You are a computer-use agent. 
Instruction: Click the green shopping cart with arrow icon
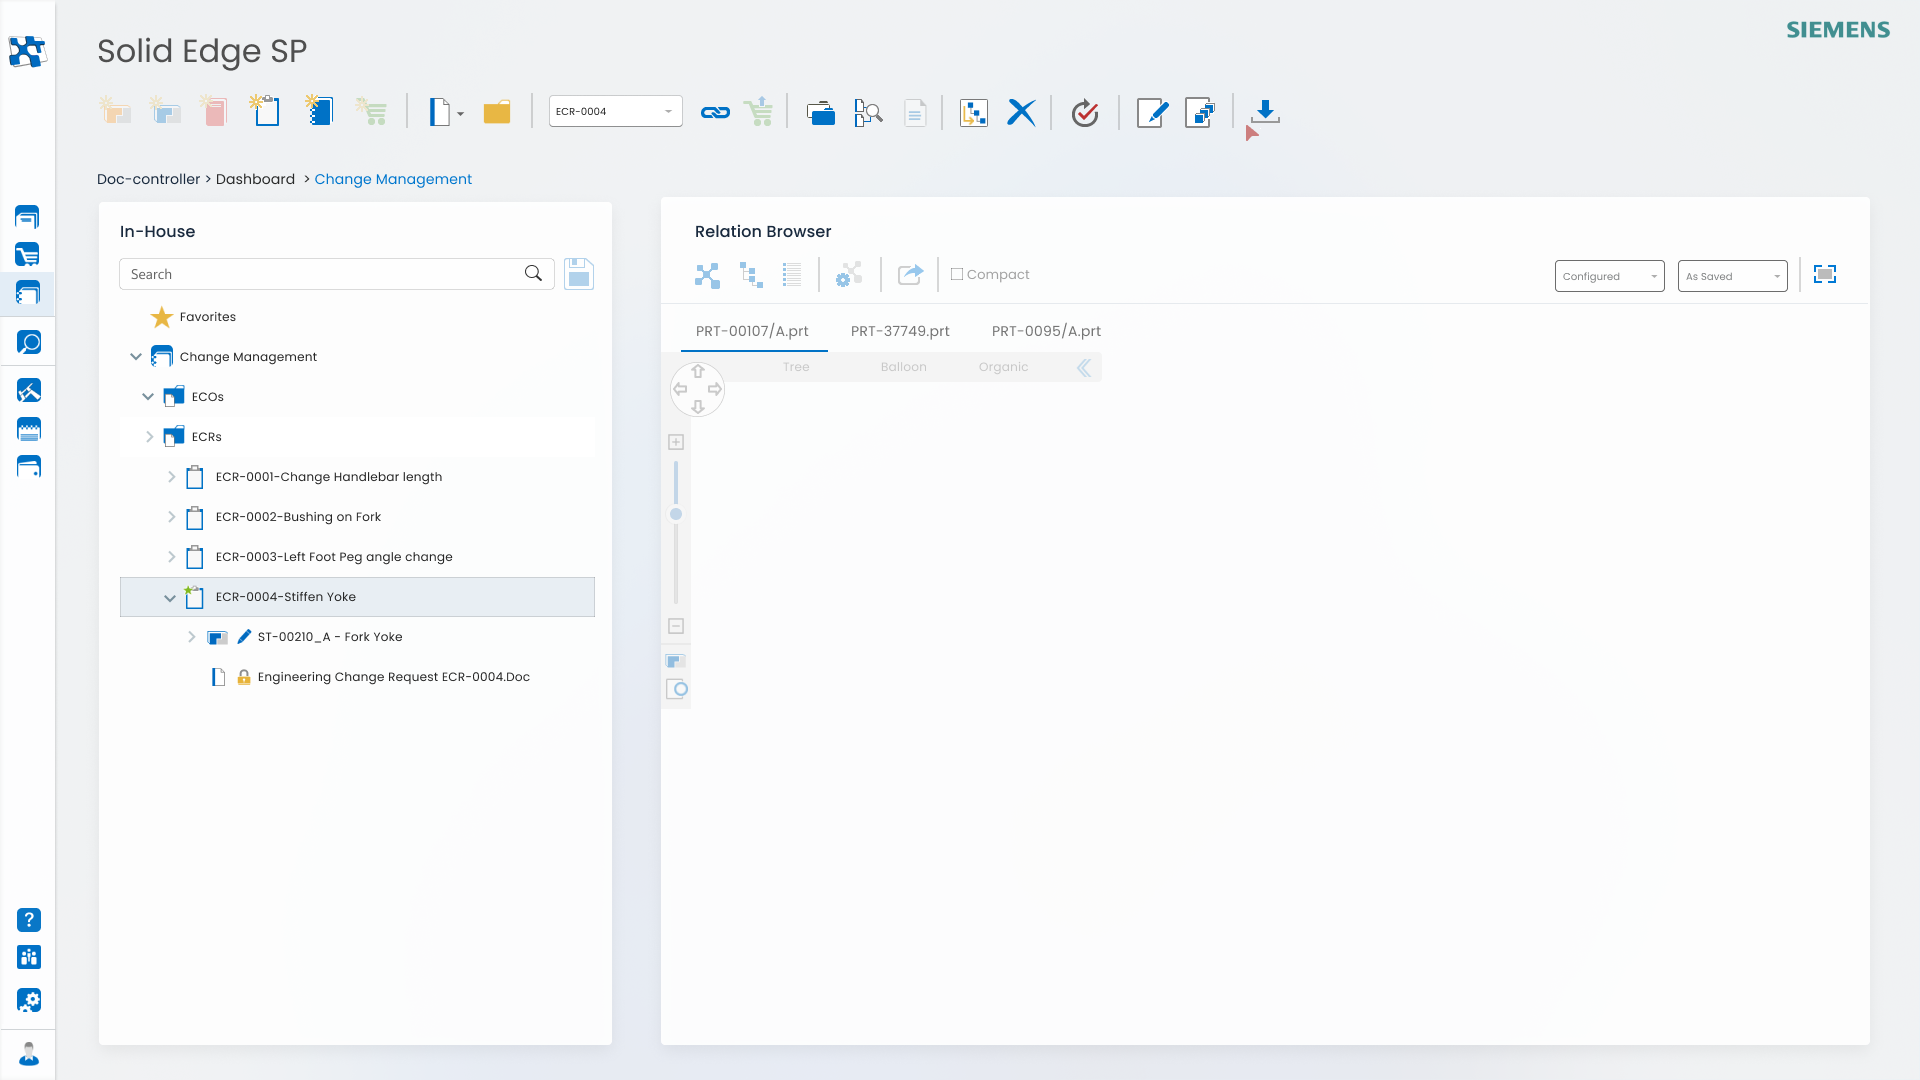pos(759,111)
